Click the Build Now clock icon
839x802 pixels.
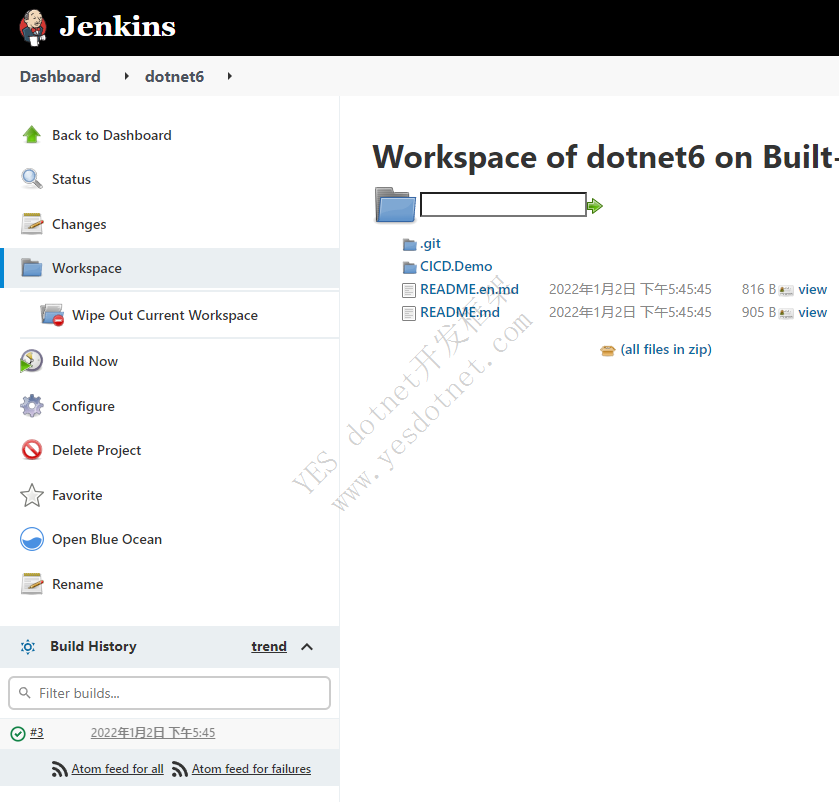coord(31,361)
